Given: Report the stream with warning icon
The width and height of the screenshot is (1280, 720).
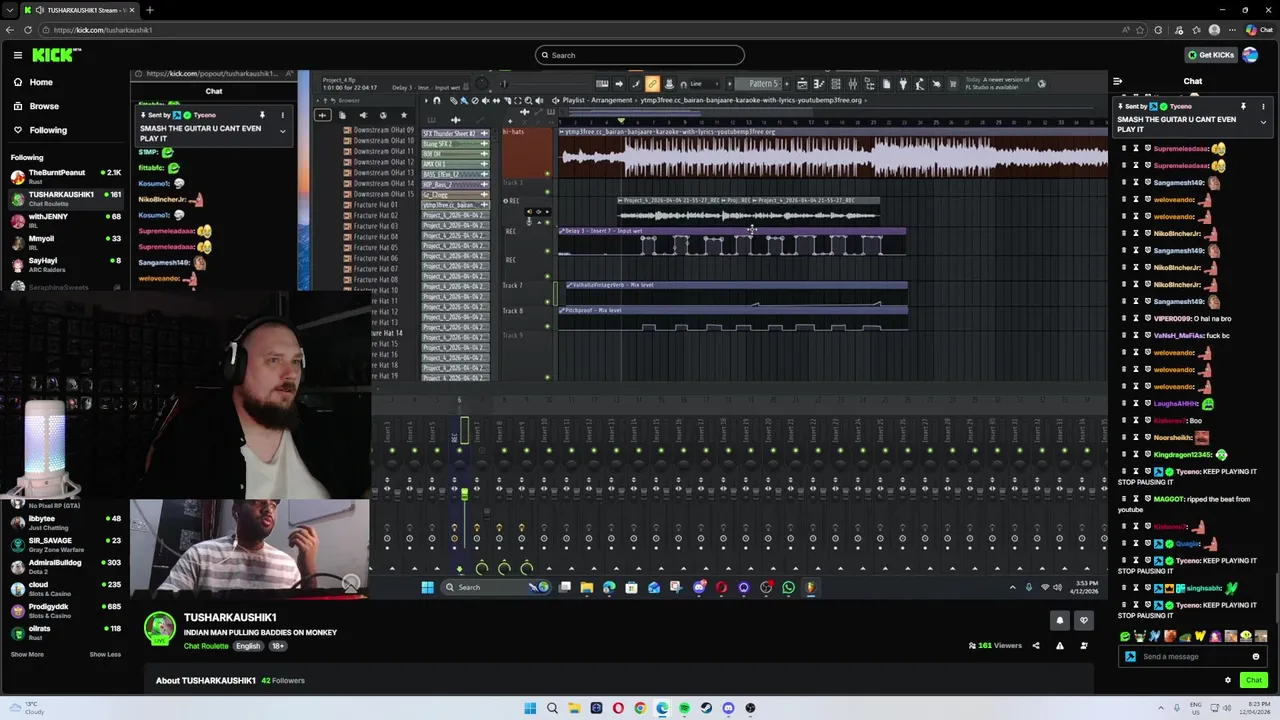Looking at the screenshot, I should click(x=1060, y=646).
